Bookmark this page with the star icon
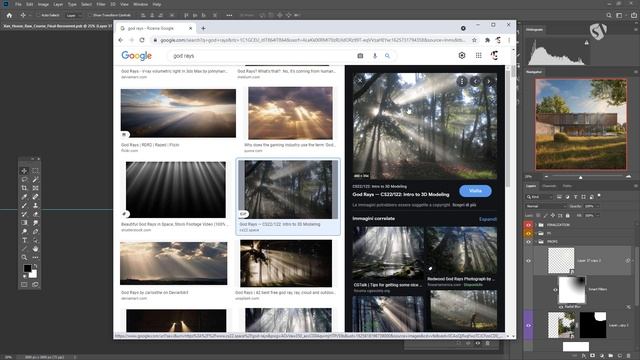This screenshot has height=360, width=640. (474, 40)
